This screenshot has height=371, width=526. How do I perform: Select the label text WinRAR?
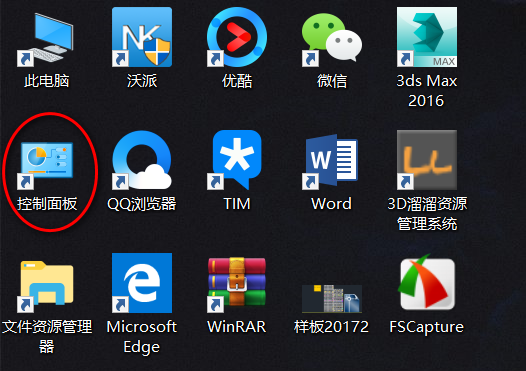click(x=237, y=327)
